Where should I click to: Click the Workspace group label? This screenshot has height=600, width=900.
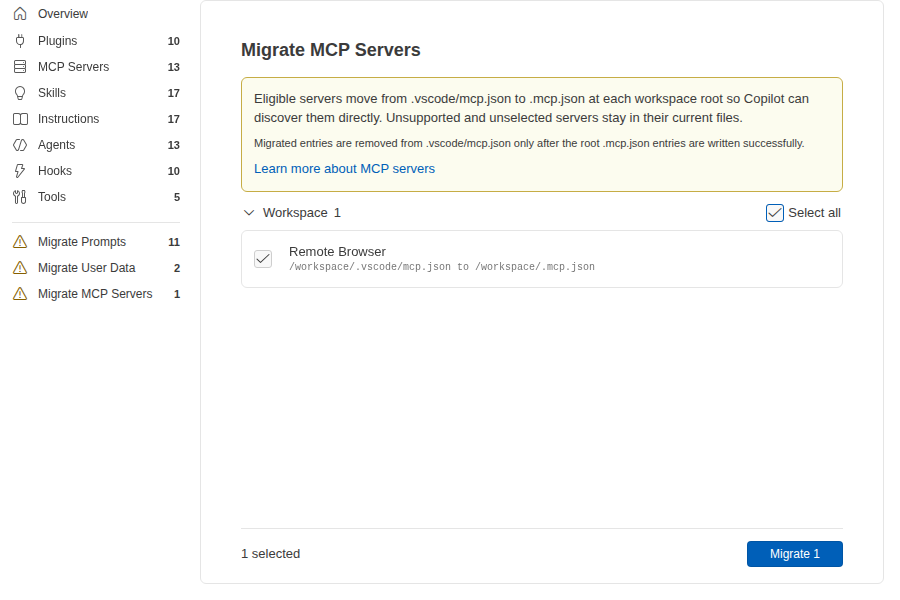click(295, 213)
